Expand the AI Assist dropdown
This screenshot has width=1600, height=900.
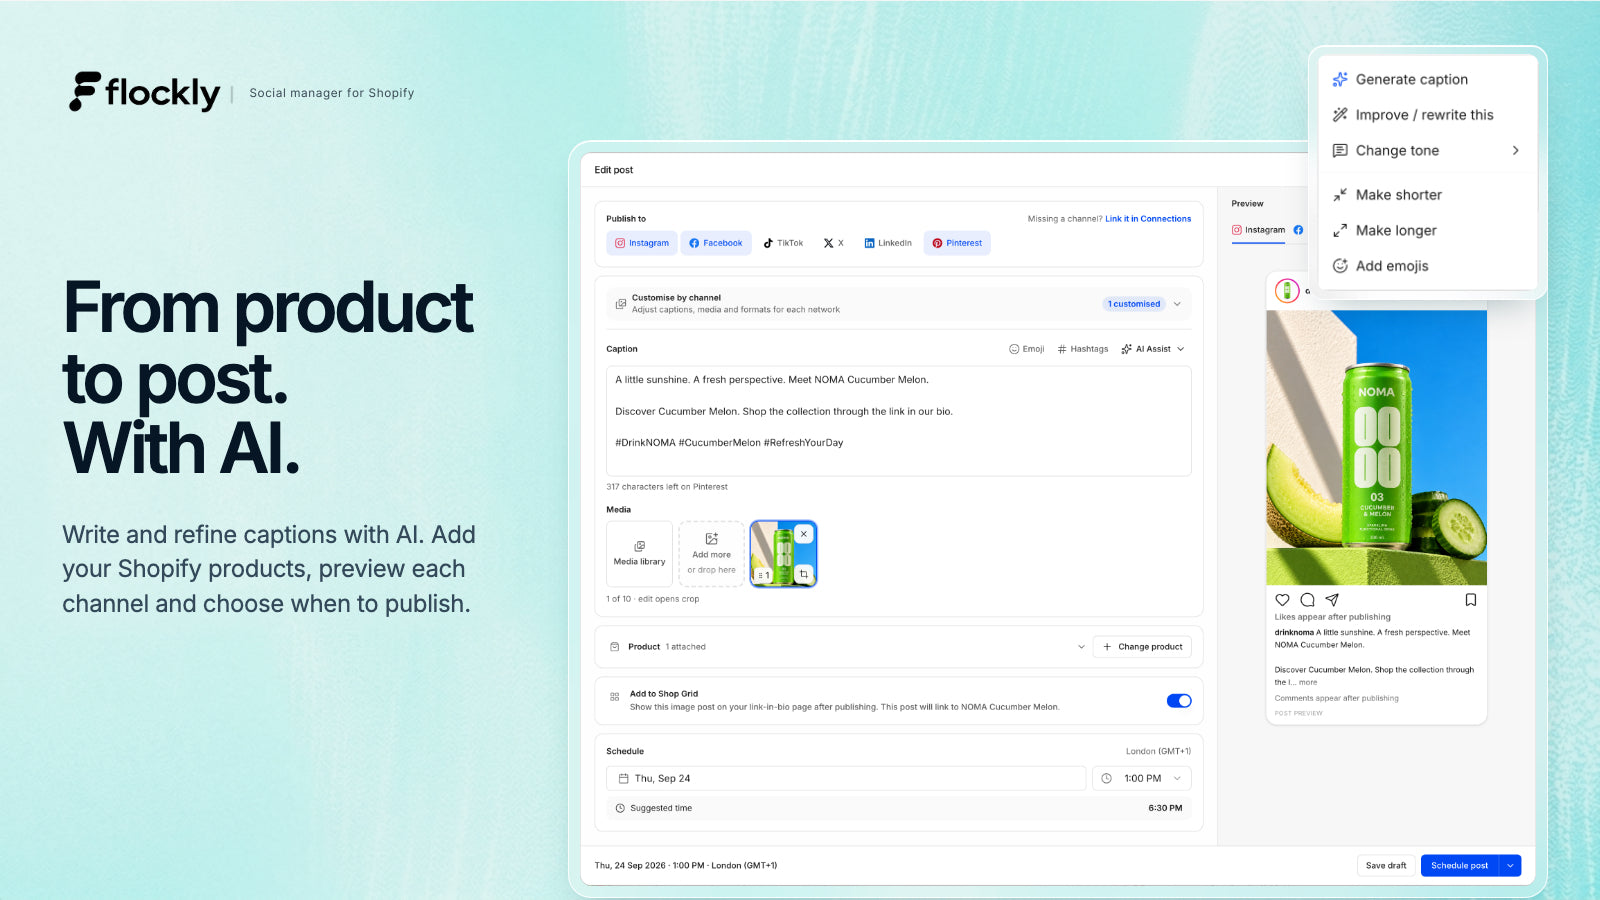(1153, 349)
